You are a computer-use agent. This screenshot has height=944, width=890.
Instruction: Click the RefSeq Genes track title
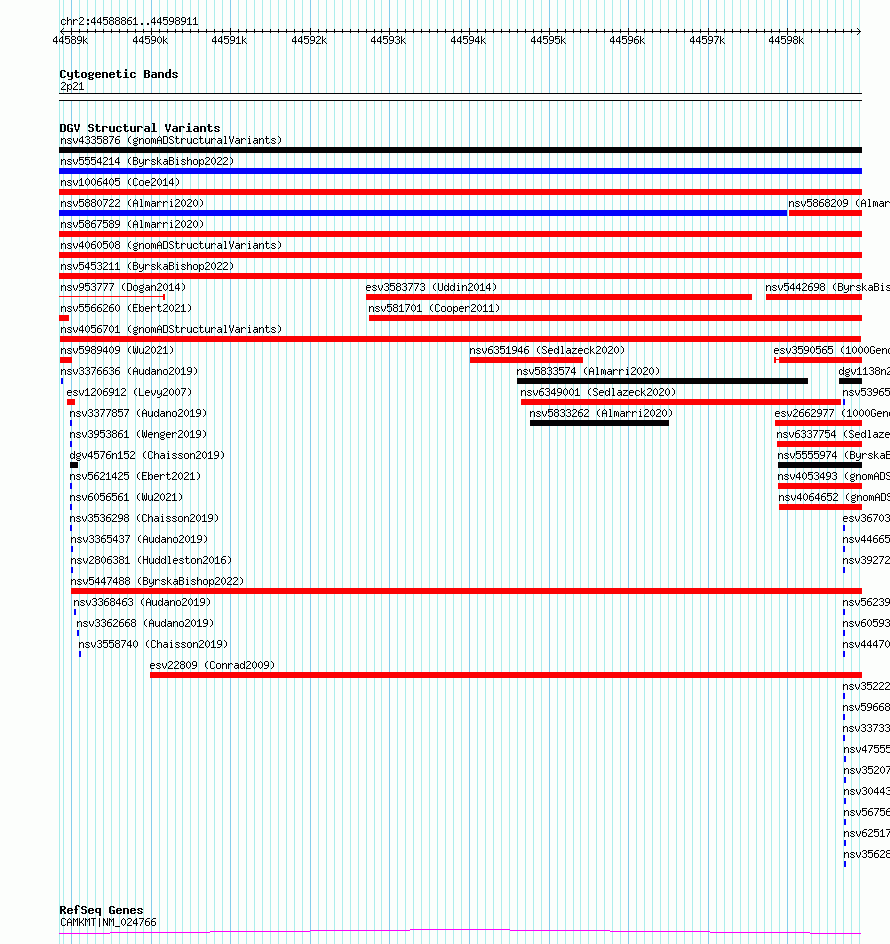[101, 910]
